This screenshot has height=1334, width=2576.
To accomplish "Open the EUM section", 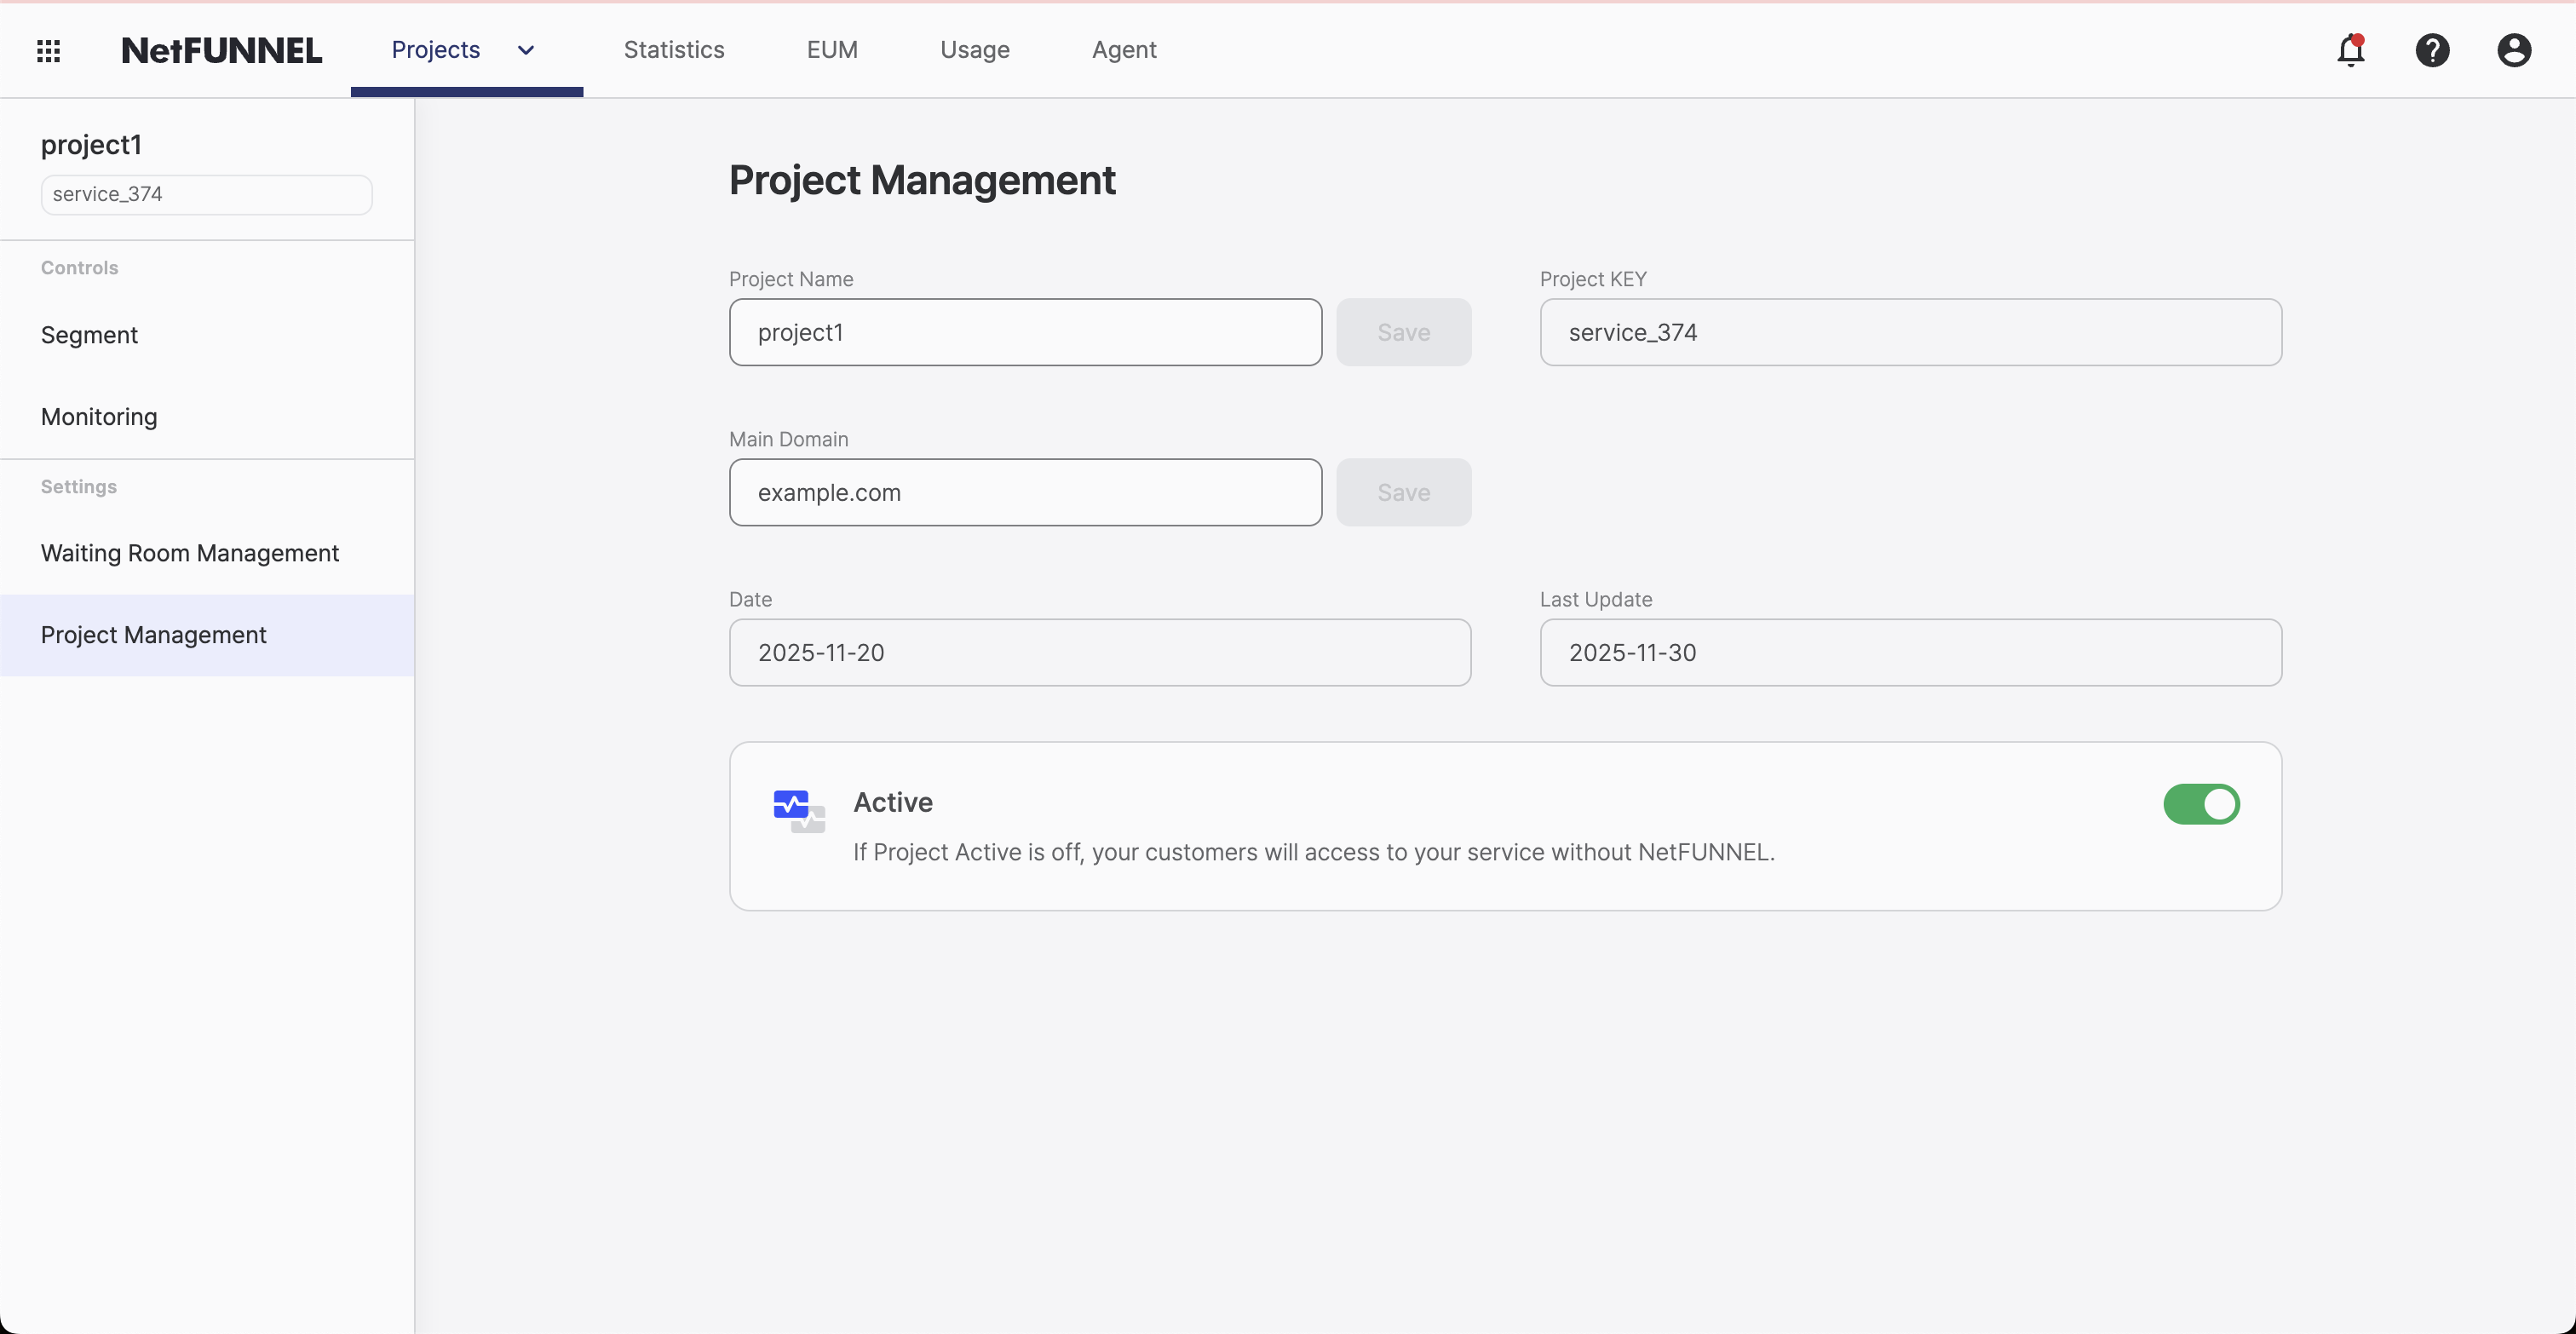I will pos(832,49).
